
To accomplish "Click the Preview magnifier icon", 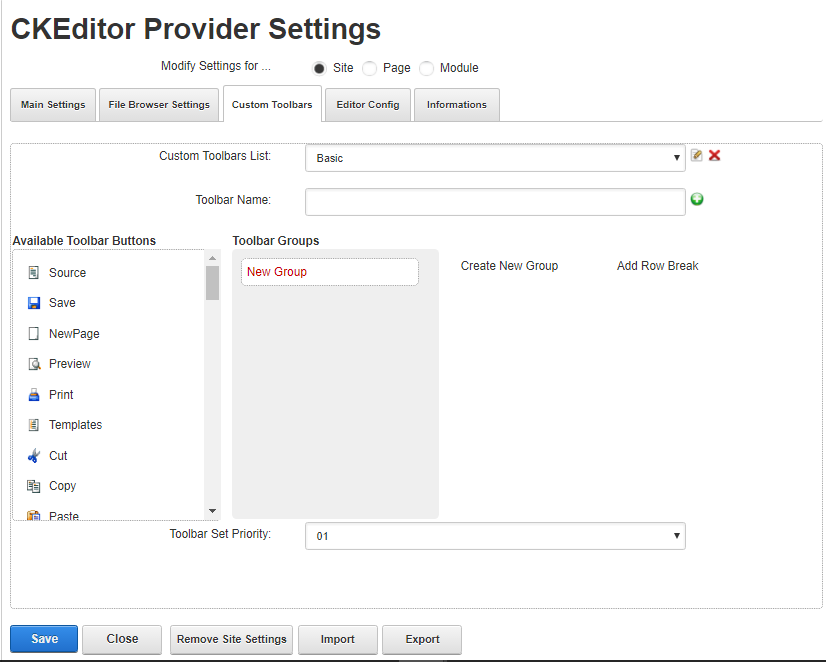I will pyautogui.click(x=34, y=364).
